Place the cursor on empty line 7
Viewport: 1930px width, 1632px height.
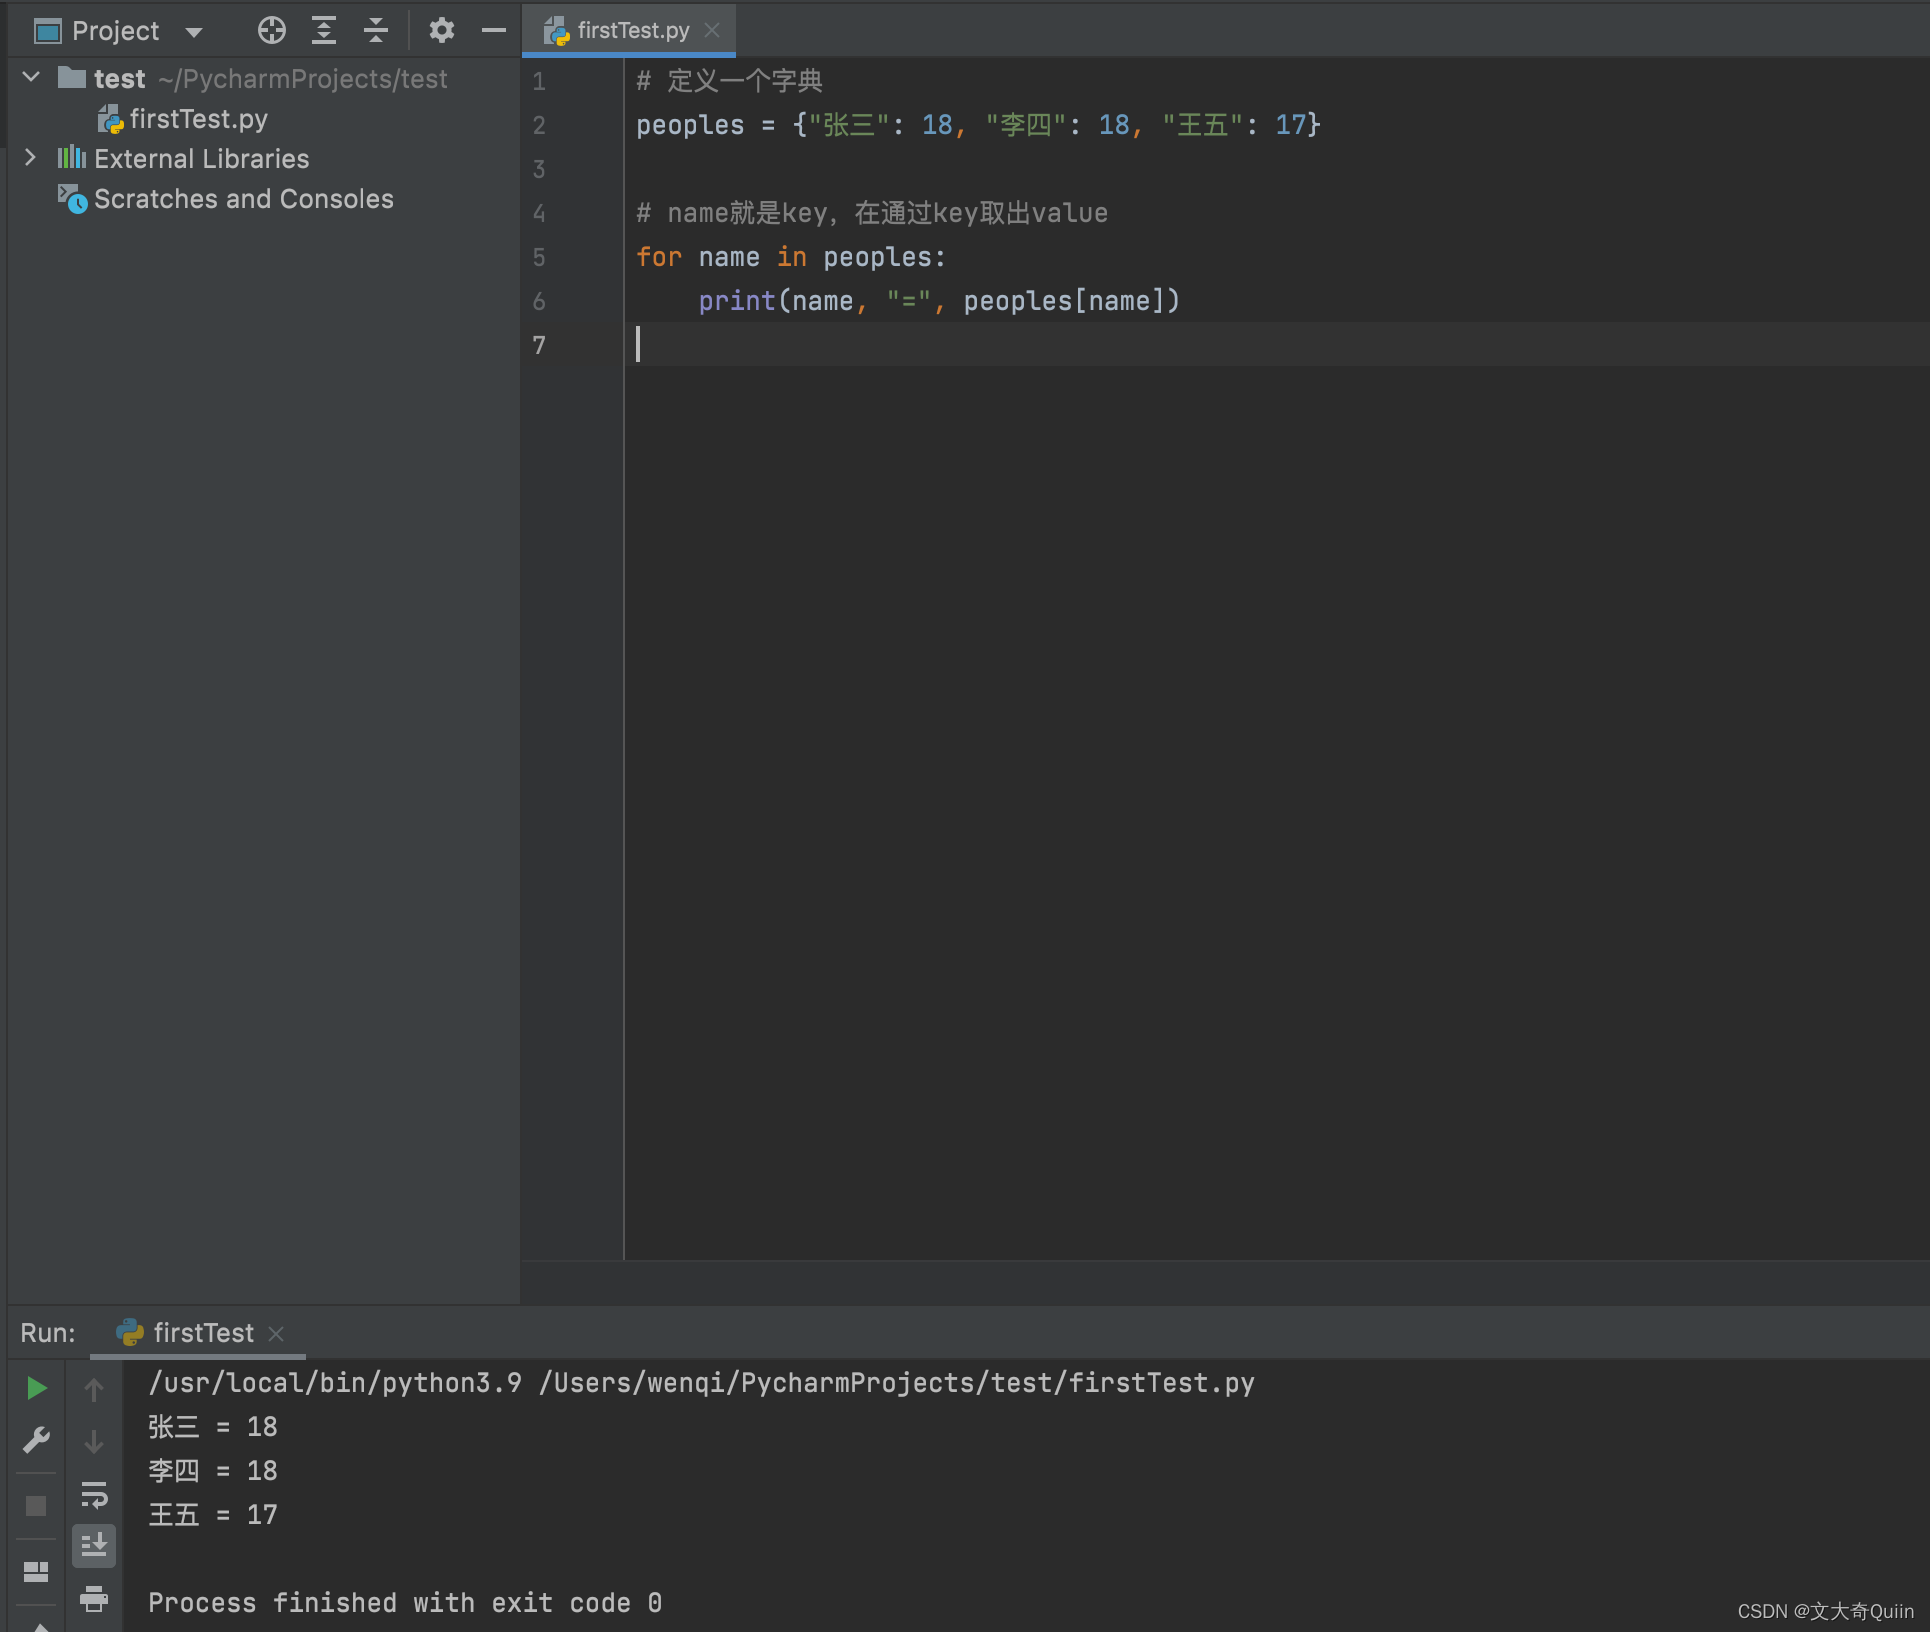click(1276, 345)
